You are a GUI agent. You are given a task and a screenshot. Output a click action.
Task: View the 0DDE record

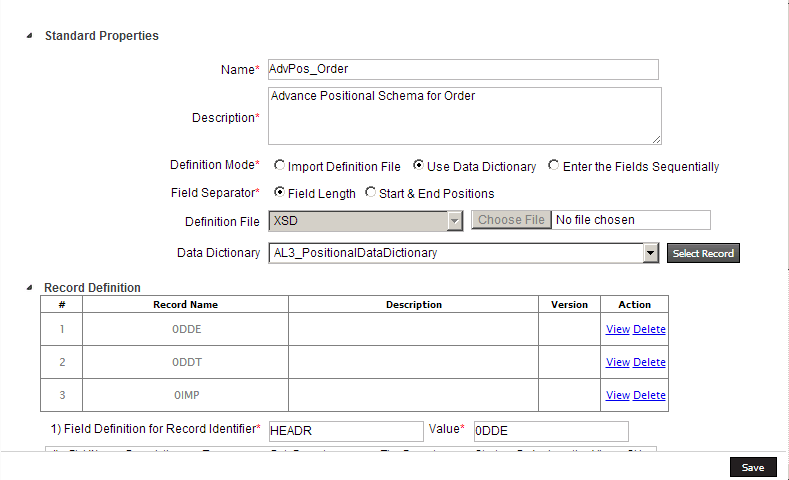point(617,330)
